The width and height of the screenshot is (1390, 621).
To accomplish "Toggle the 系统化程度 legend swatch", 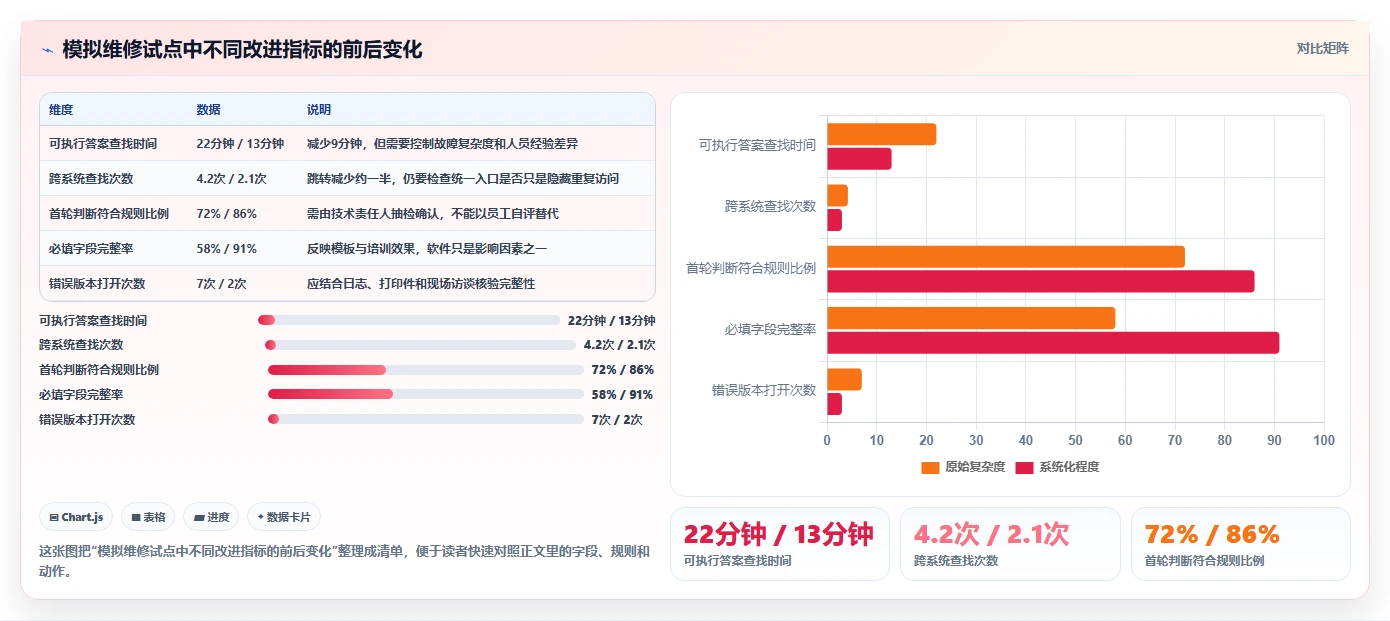I will click(1024, 467).
